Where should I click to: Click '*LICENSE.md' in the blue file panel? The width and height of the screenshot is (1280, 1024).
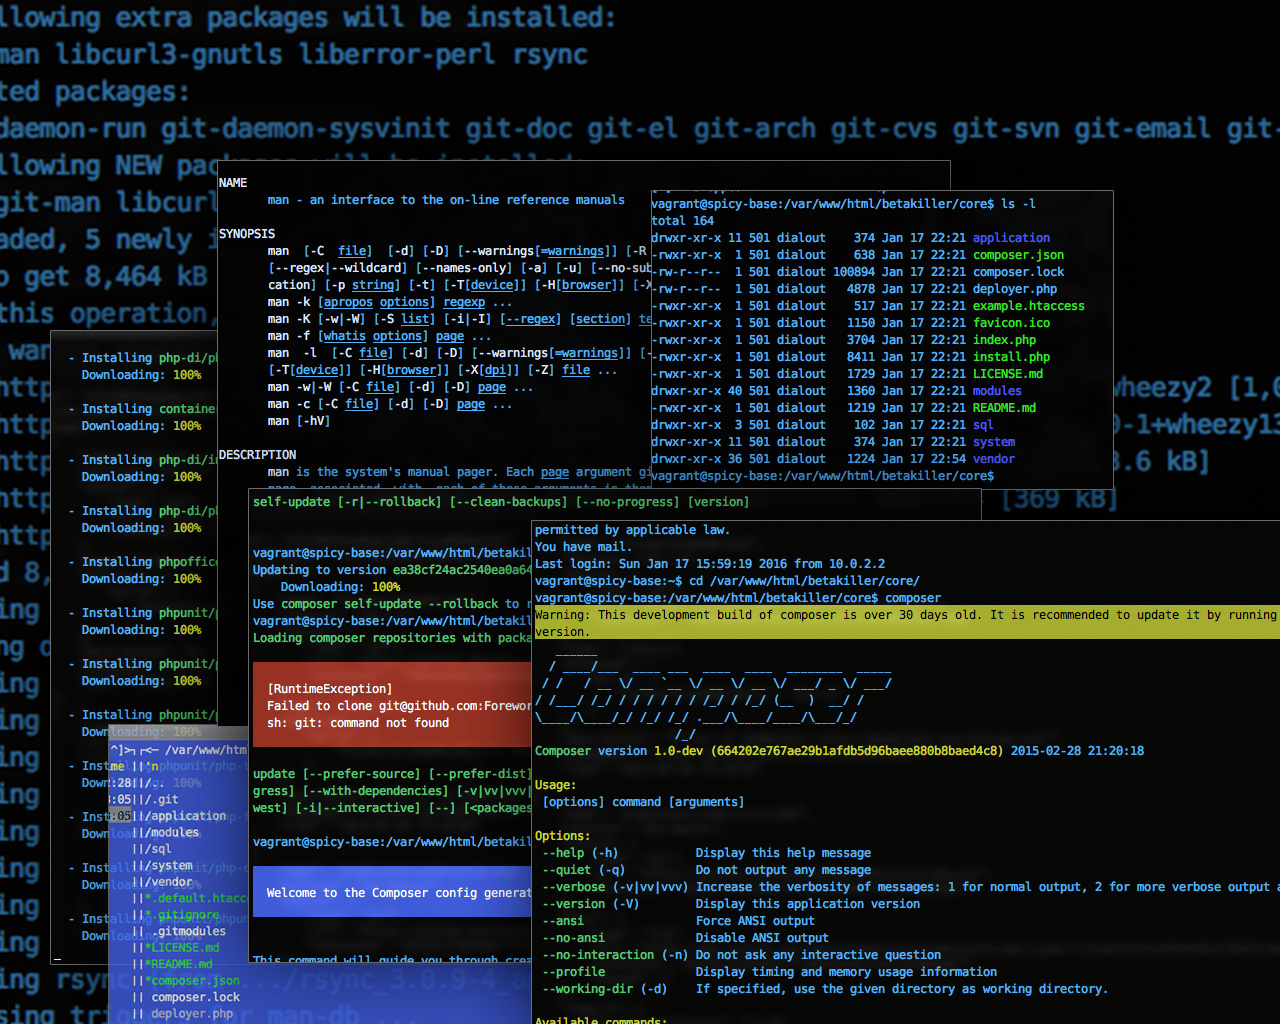coord(181,948)
